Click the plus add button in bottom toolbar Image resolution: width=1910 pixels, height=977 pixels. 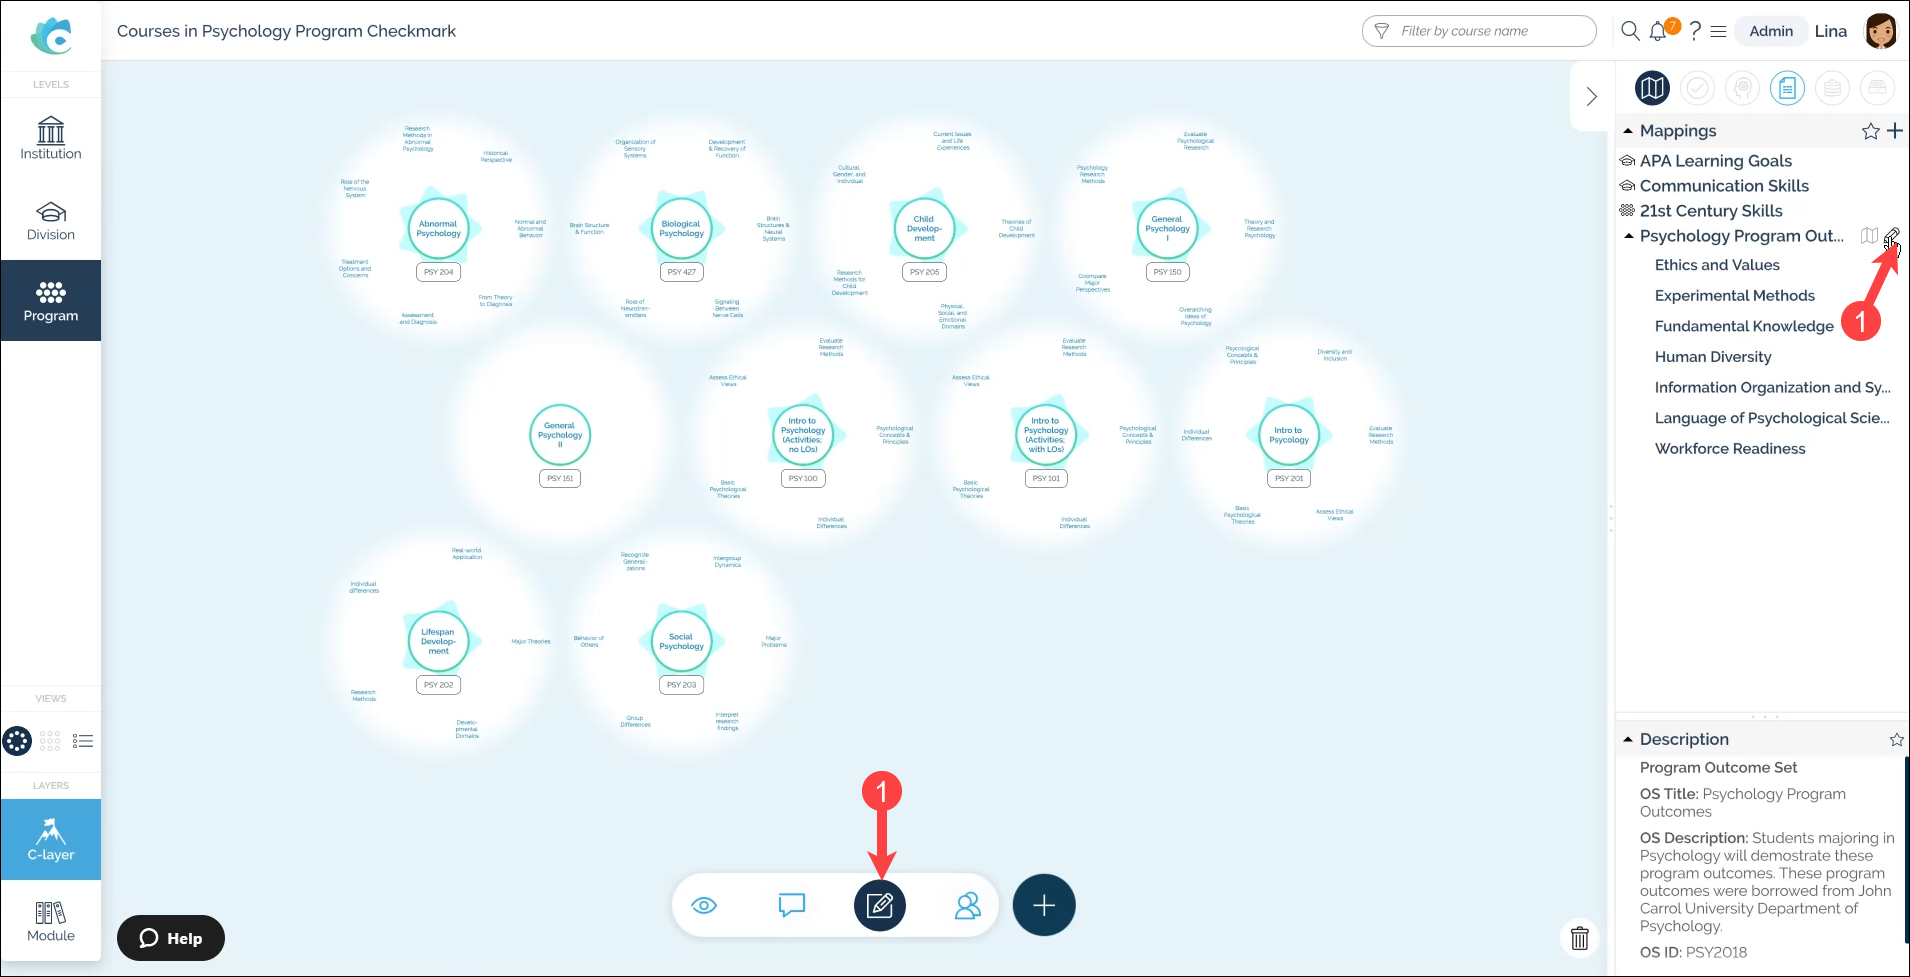point(1043,905)
